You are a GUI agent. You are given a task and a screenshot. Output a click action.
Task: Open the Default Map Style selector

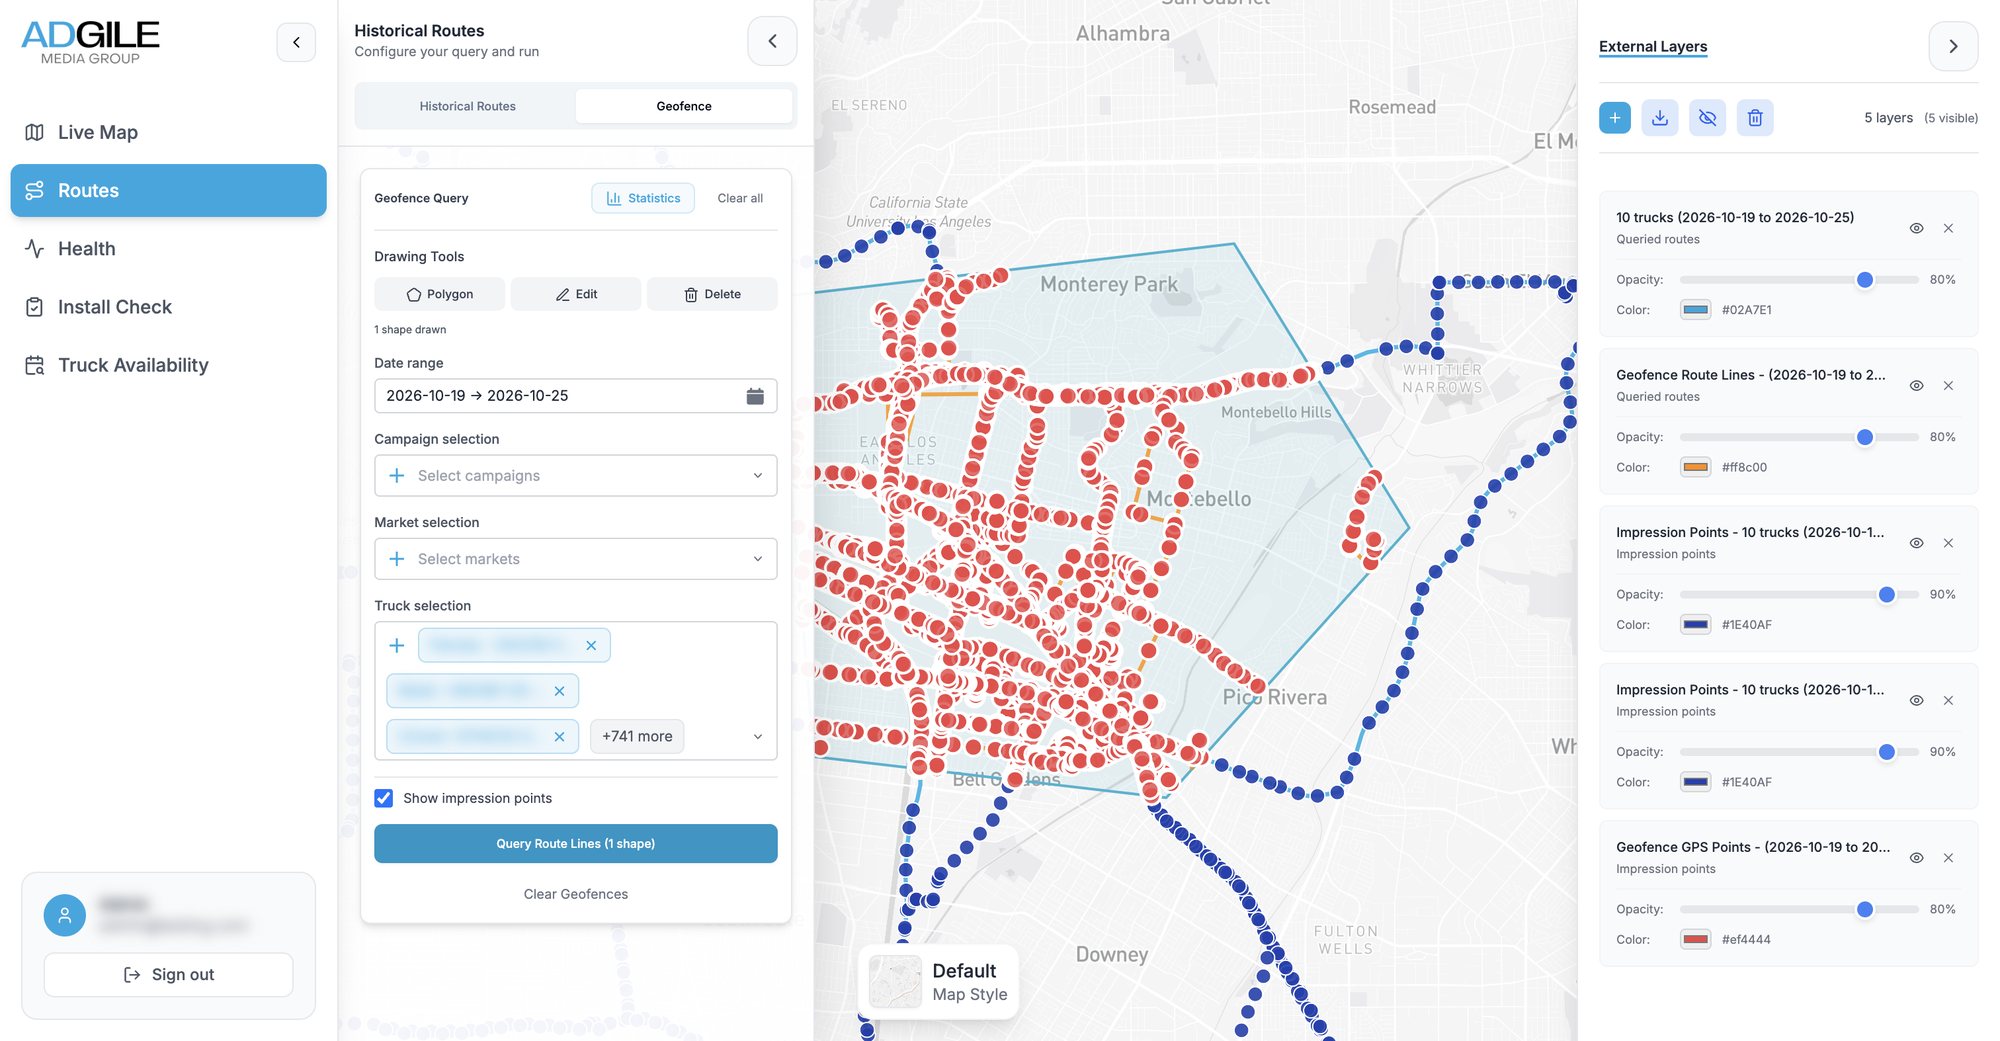(938, 982)
